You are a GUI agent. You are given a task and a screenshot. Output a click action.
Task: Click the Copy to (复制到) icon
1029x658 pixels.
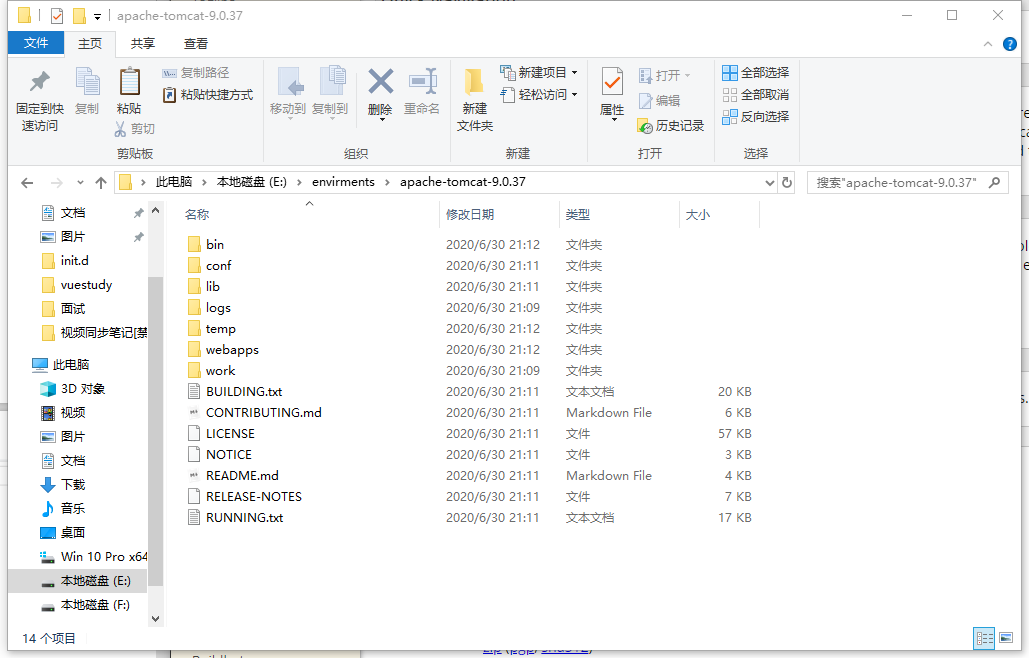click(332, 82)
